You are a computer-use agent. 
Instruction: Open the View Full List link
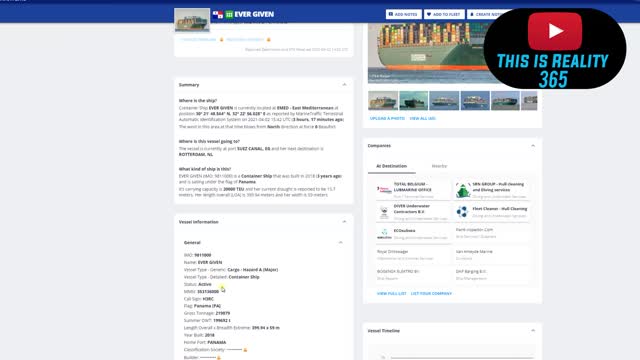(391, 293)
